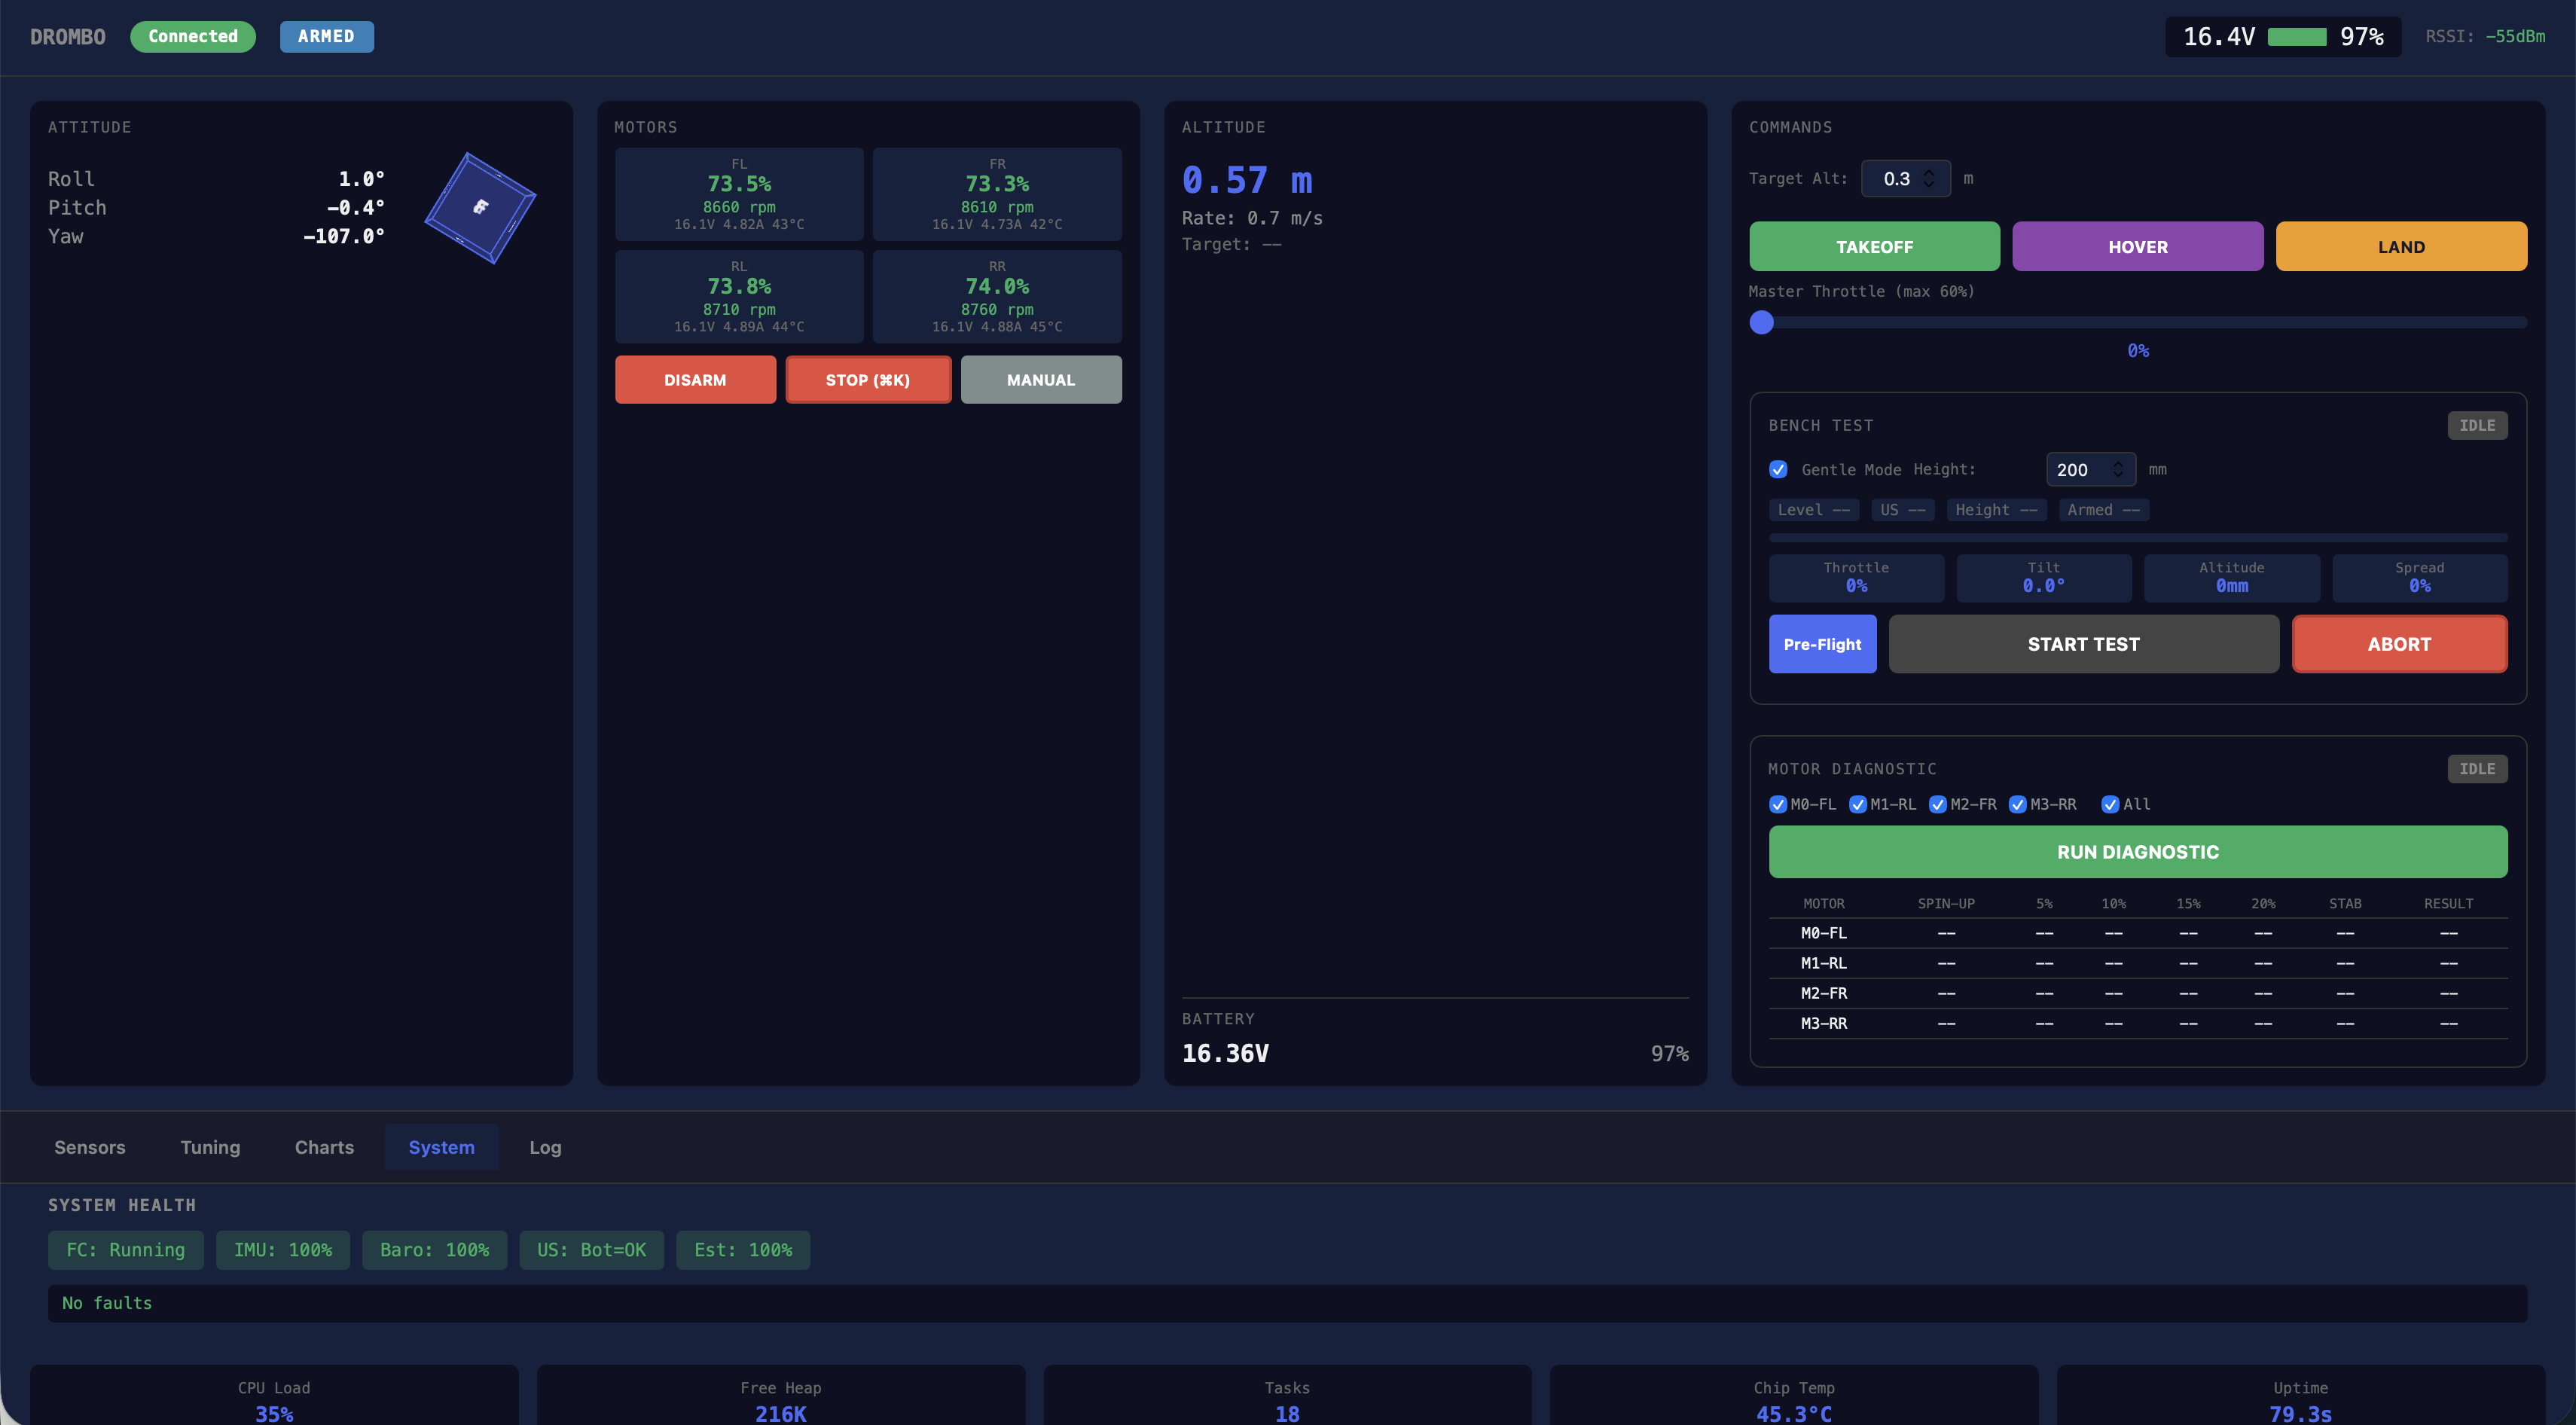Click the Connected status badge
Screen dimensions: 2576x1425
point(193,36)
